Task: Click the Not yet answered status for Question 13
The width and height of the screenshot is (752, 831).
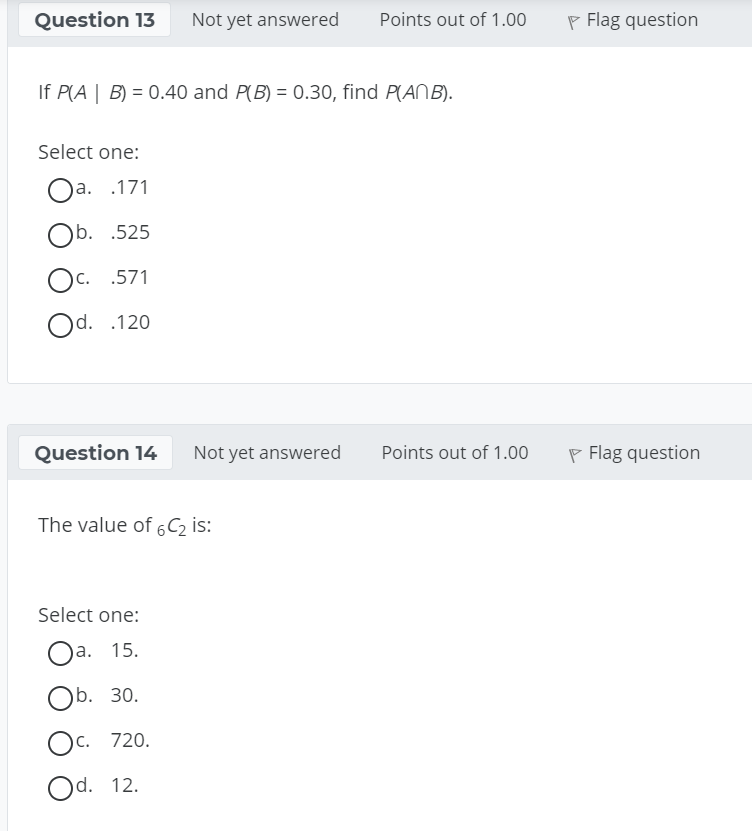Action: [264, 19]
